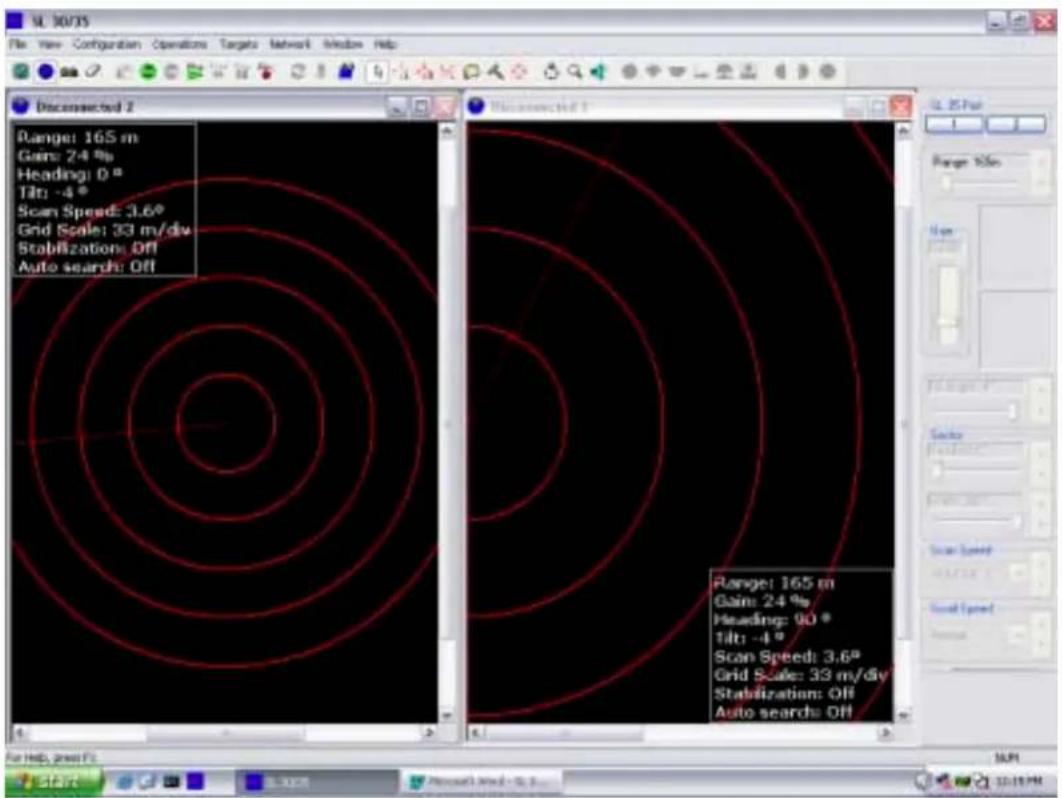Open the Window menu
Image resolution: width=1062 pixels, height=798 pixels.
tap(343, 44)
